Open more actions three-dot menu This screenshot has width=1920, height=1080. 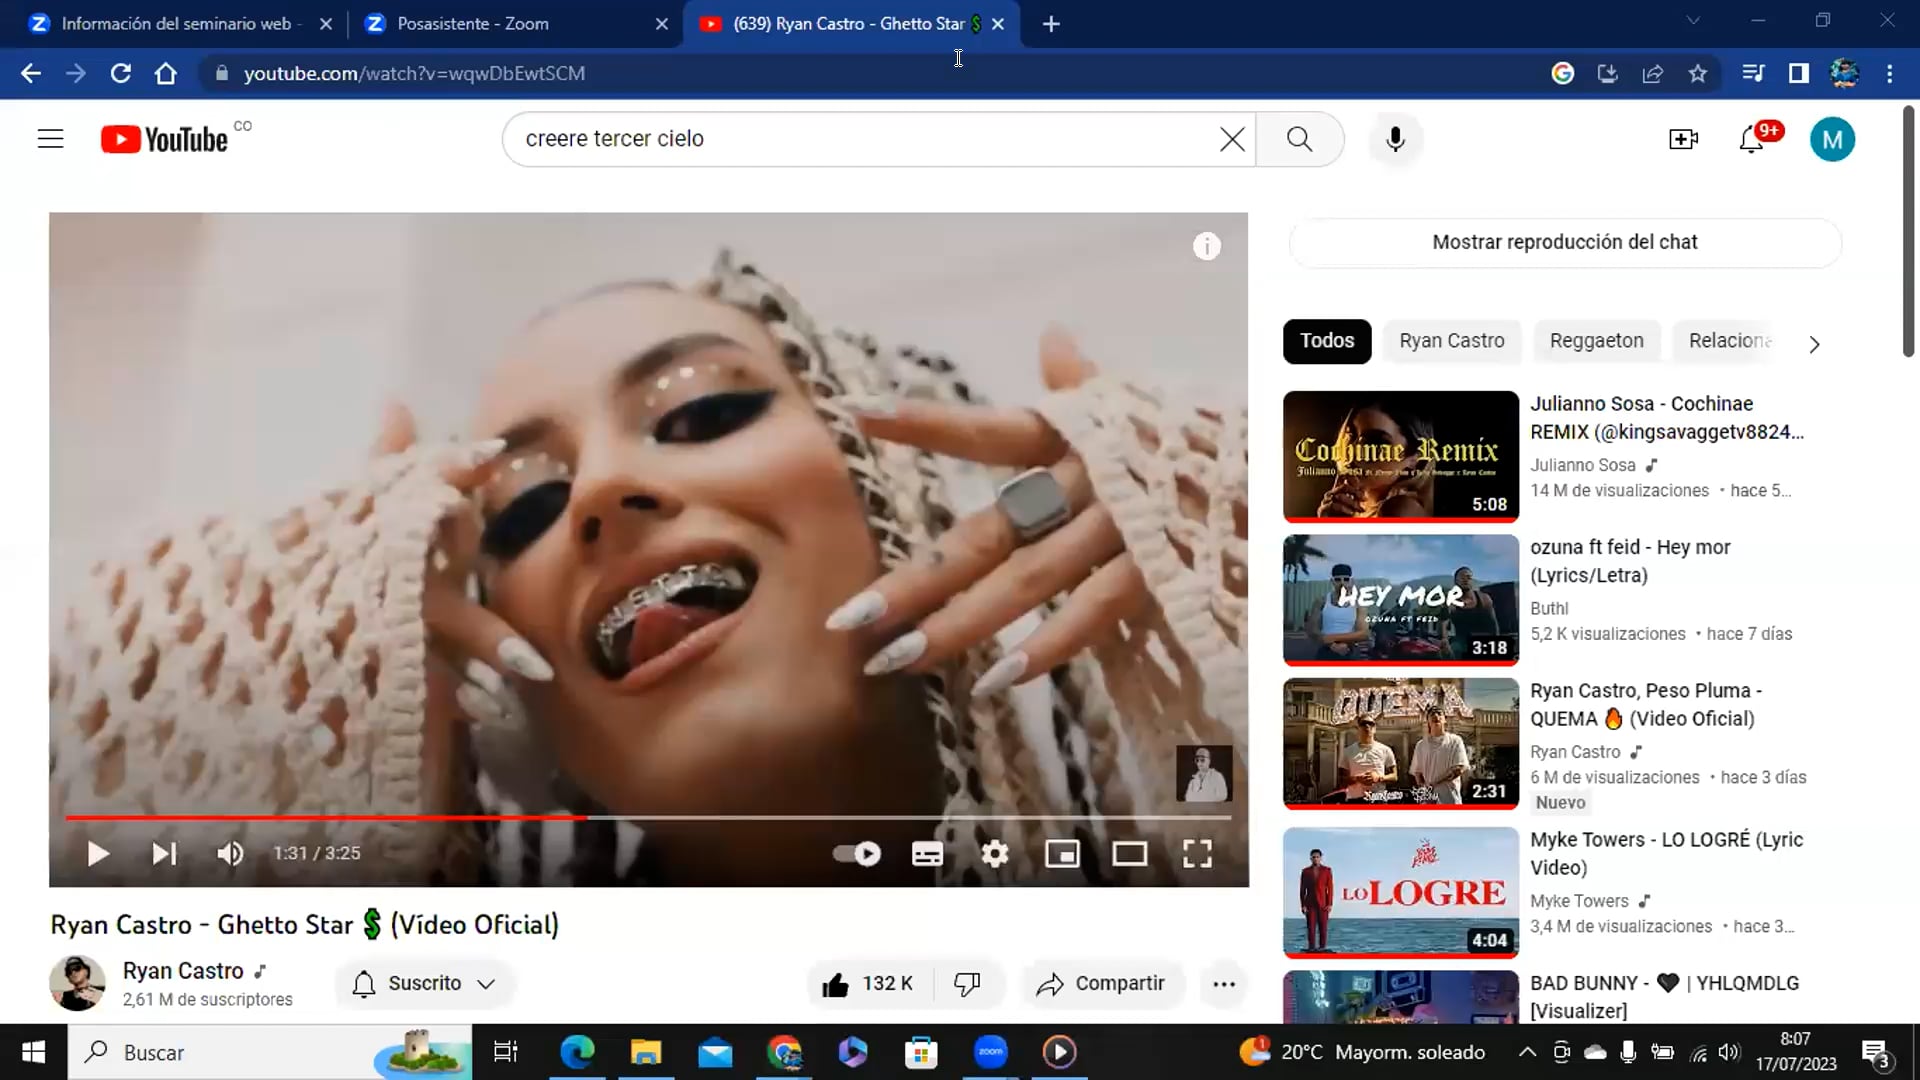(1224, 984)
